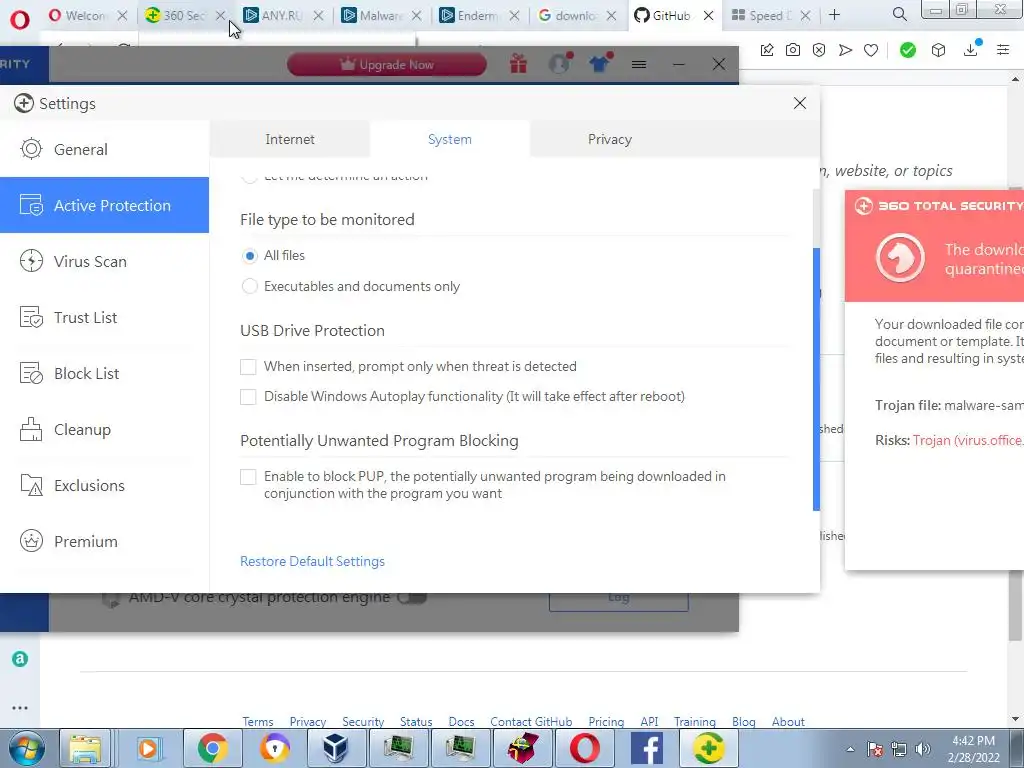Click the Docs link in GitHub footer
This screenshot has width=1024, height=768.
pyautogui.click(x=461, y=722)
